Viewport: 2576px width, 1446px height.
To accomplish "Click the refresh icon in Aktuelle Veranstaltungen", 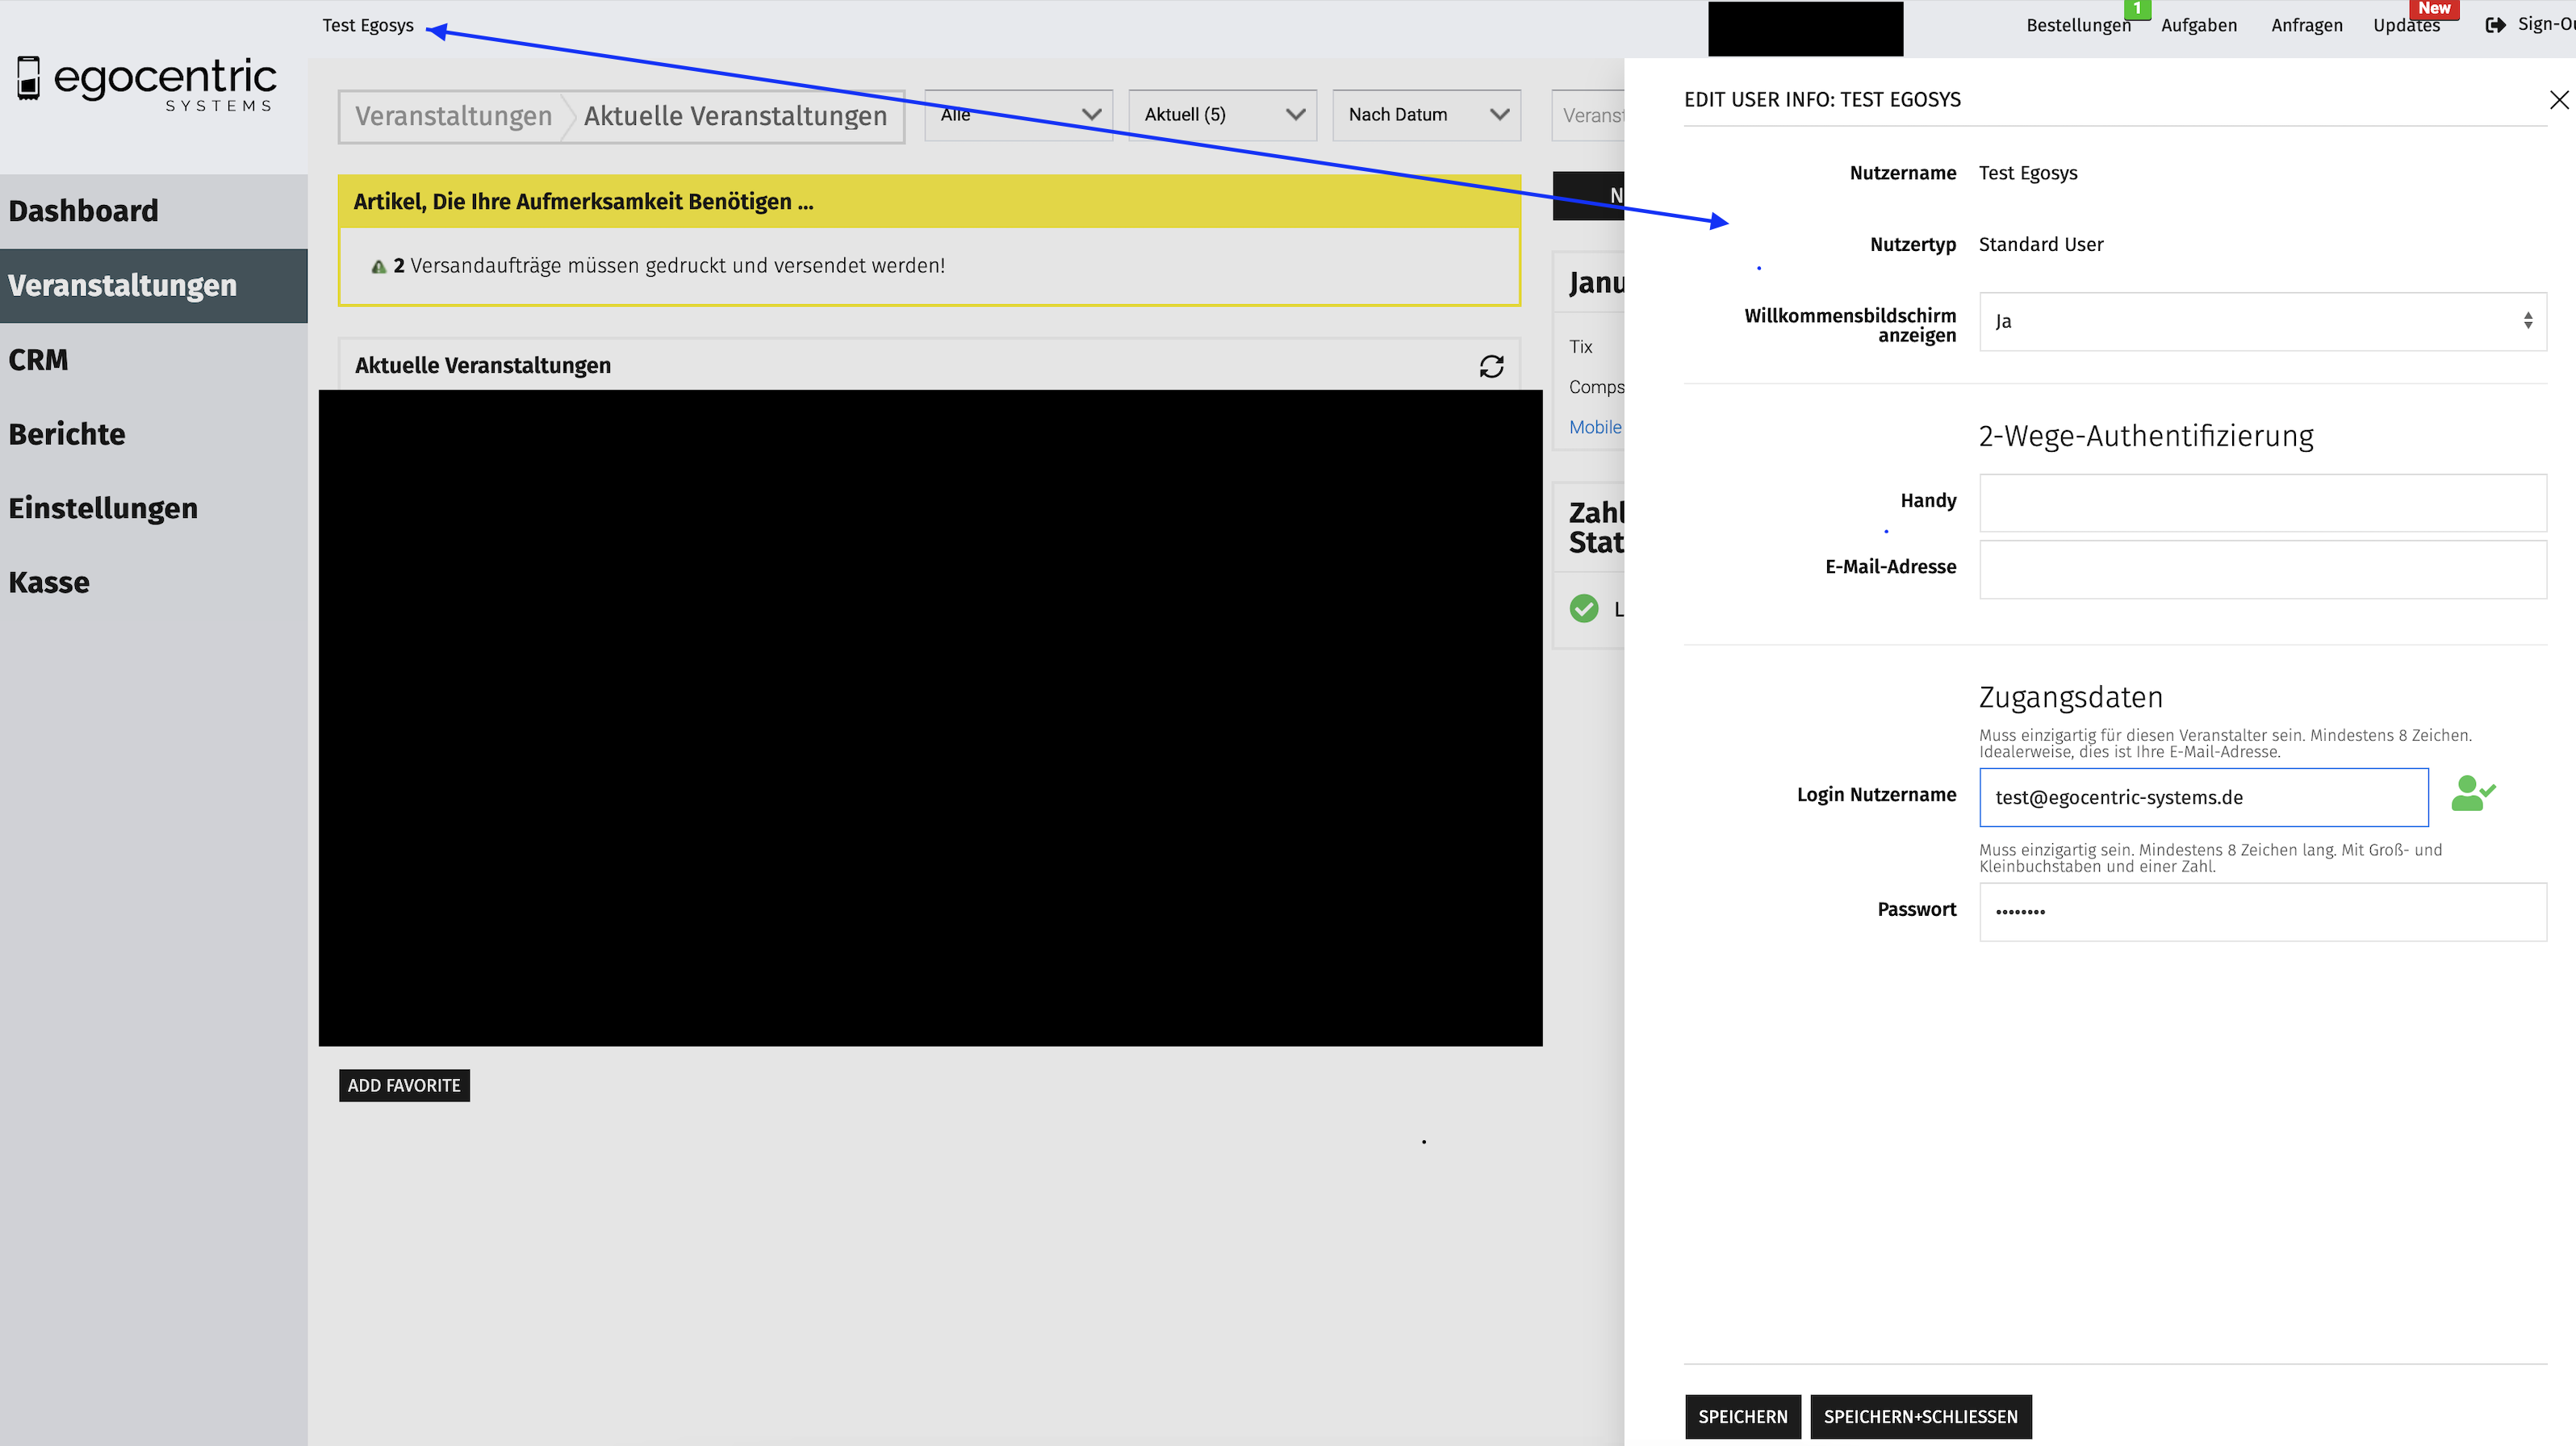I will pyautogui.click(x=1491, y=366).
